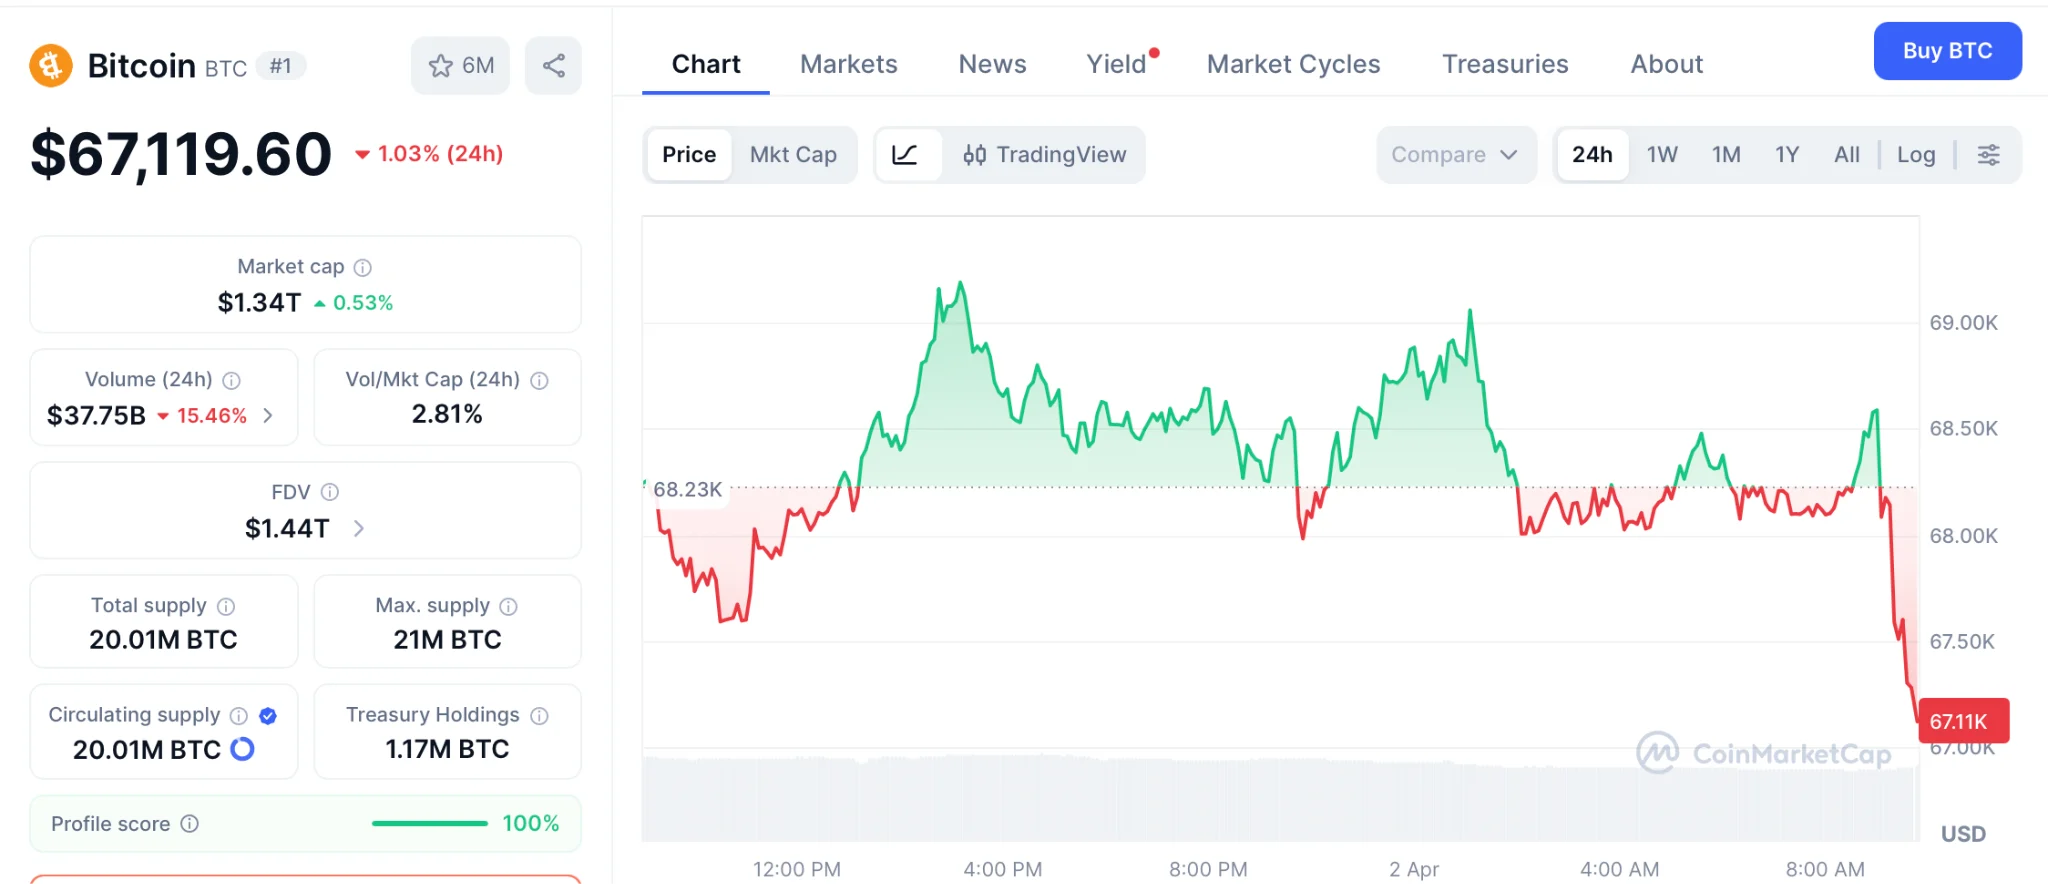
Task: Select the line chart icon
Action: pos(906,155)
